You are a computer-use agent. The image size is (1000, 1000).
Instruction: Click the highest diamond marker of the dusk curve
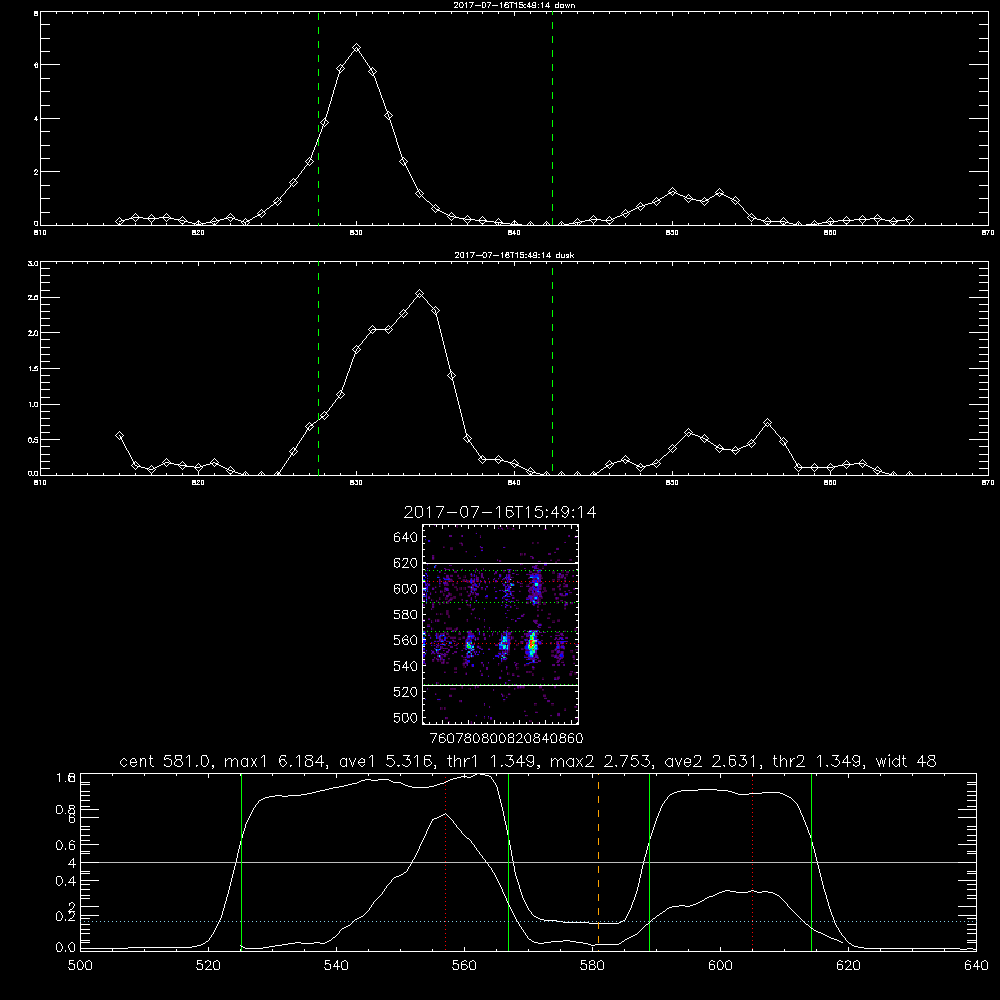tap(420, 293)
